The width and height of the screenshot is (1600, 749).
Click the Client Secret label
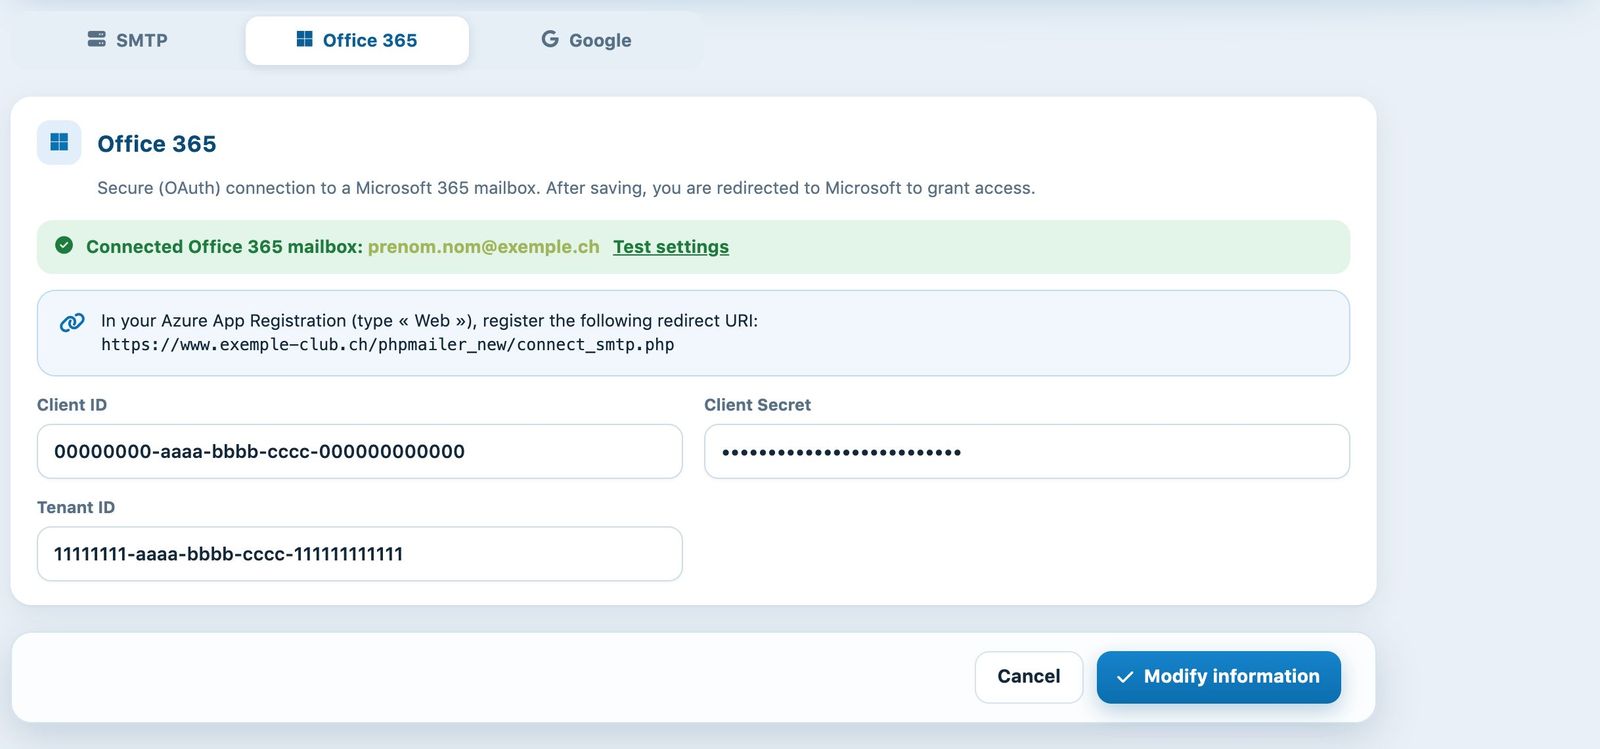(757, 405)
